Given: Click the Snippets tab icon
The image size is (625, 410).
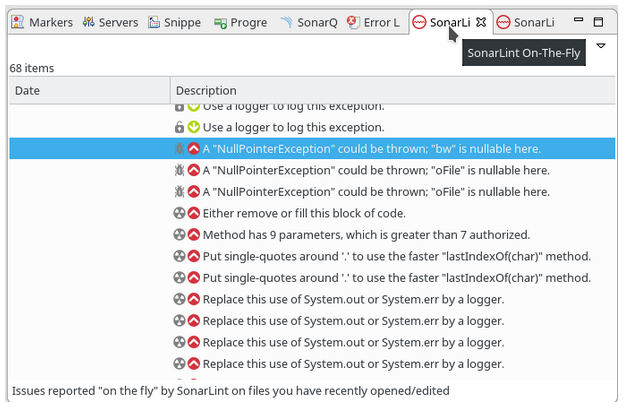Looking at the screenshot, I should click(154, 22).
